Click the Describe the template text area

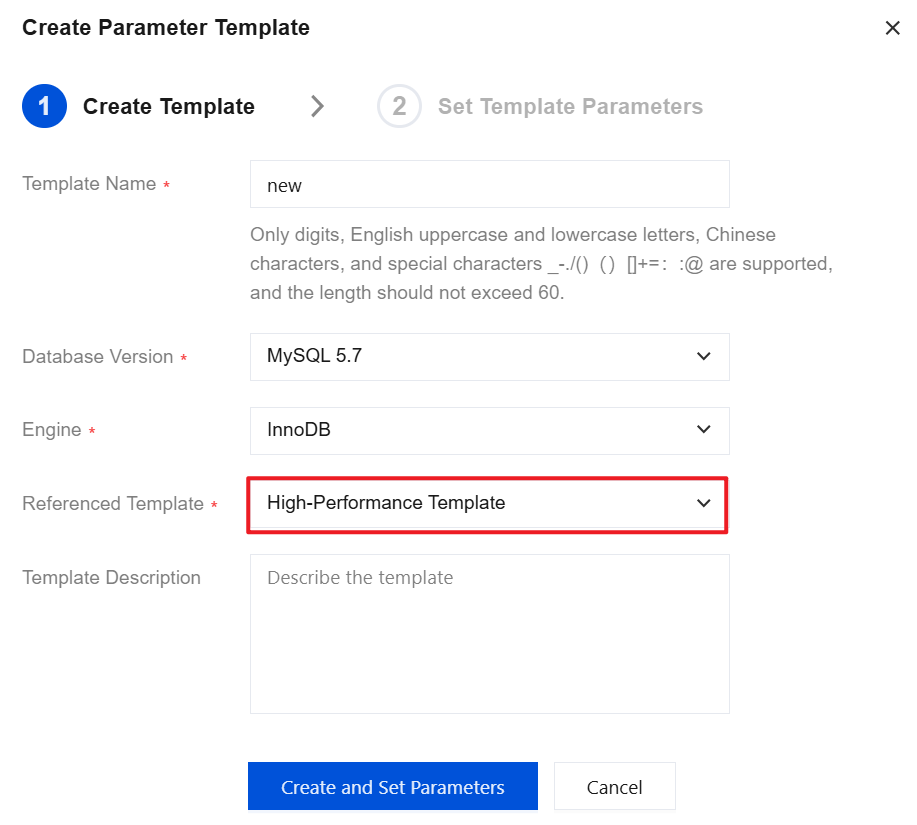click(489, 630)
